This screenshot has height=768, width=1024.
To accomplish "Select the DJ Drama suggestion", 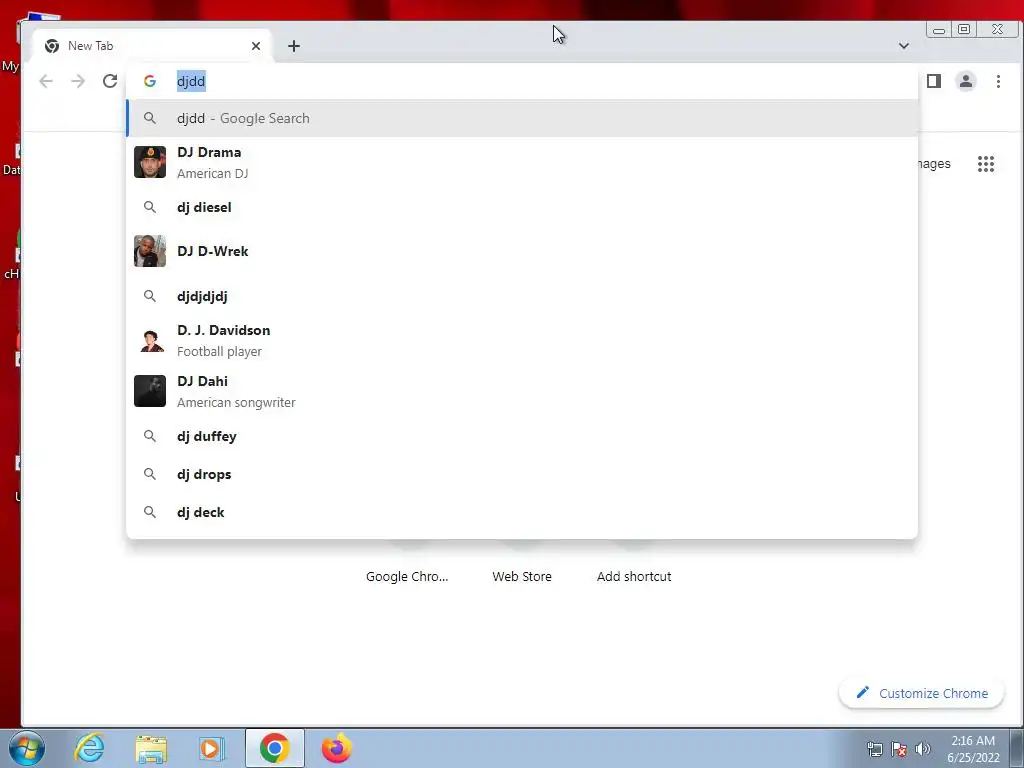I will coord(522,163).
